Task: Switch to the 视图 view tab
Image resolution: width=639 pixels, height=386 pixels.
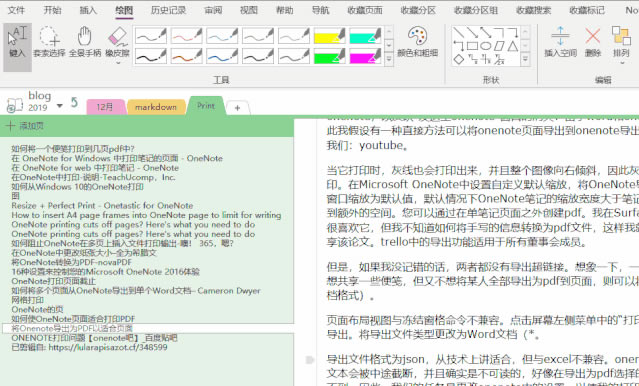Action: 249,10
